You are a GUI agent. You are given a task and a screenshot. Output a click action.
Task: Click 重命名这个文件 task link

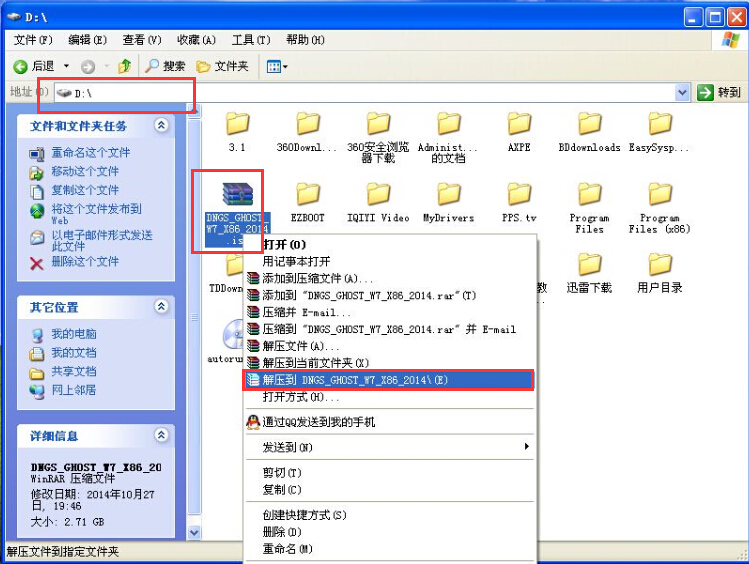(x=90, y=152)
